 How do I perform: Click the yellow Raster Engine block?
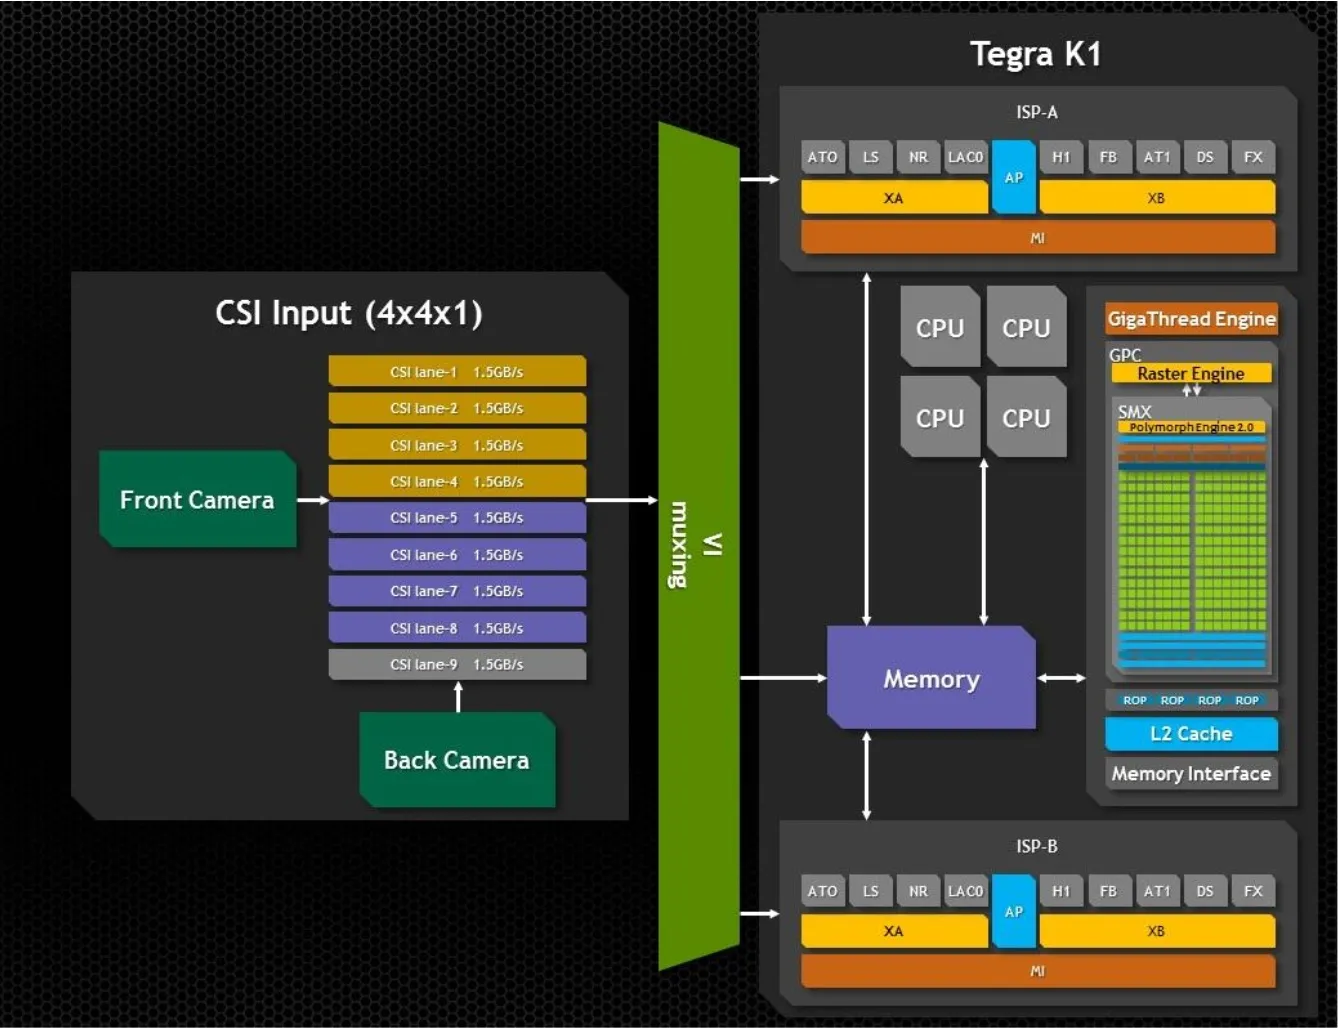point(1191,373)
